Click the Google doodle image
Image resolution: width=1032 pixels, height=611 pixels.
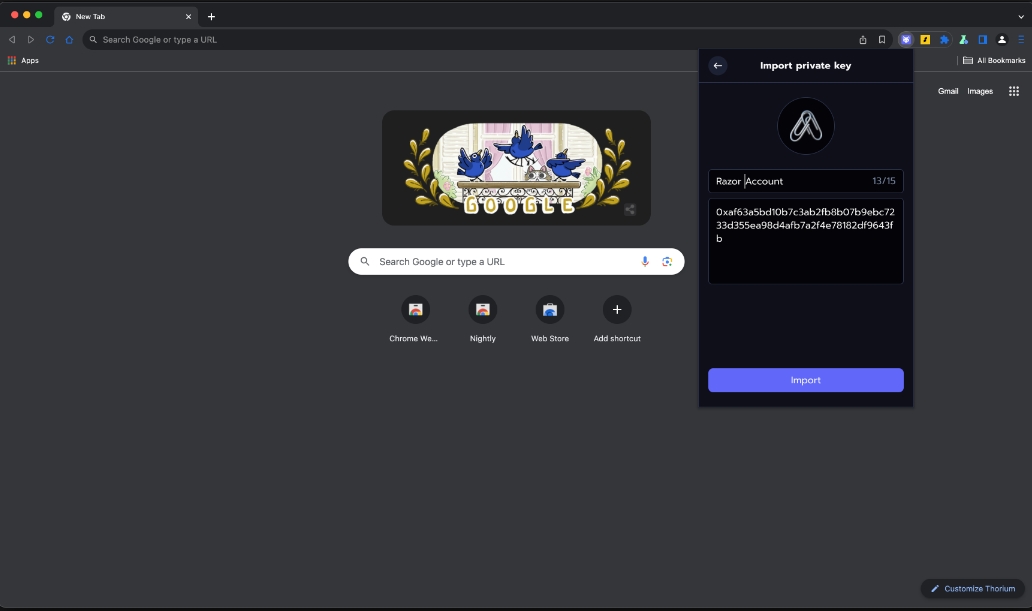517,168
